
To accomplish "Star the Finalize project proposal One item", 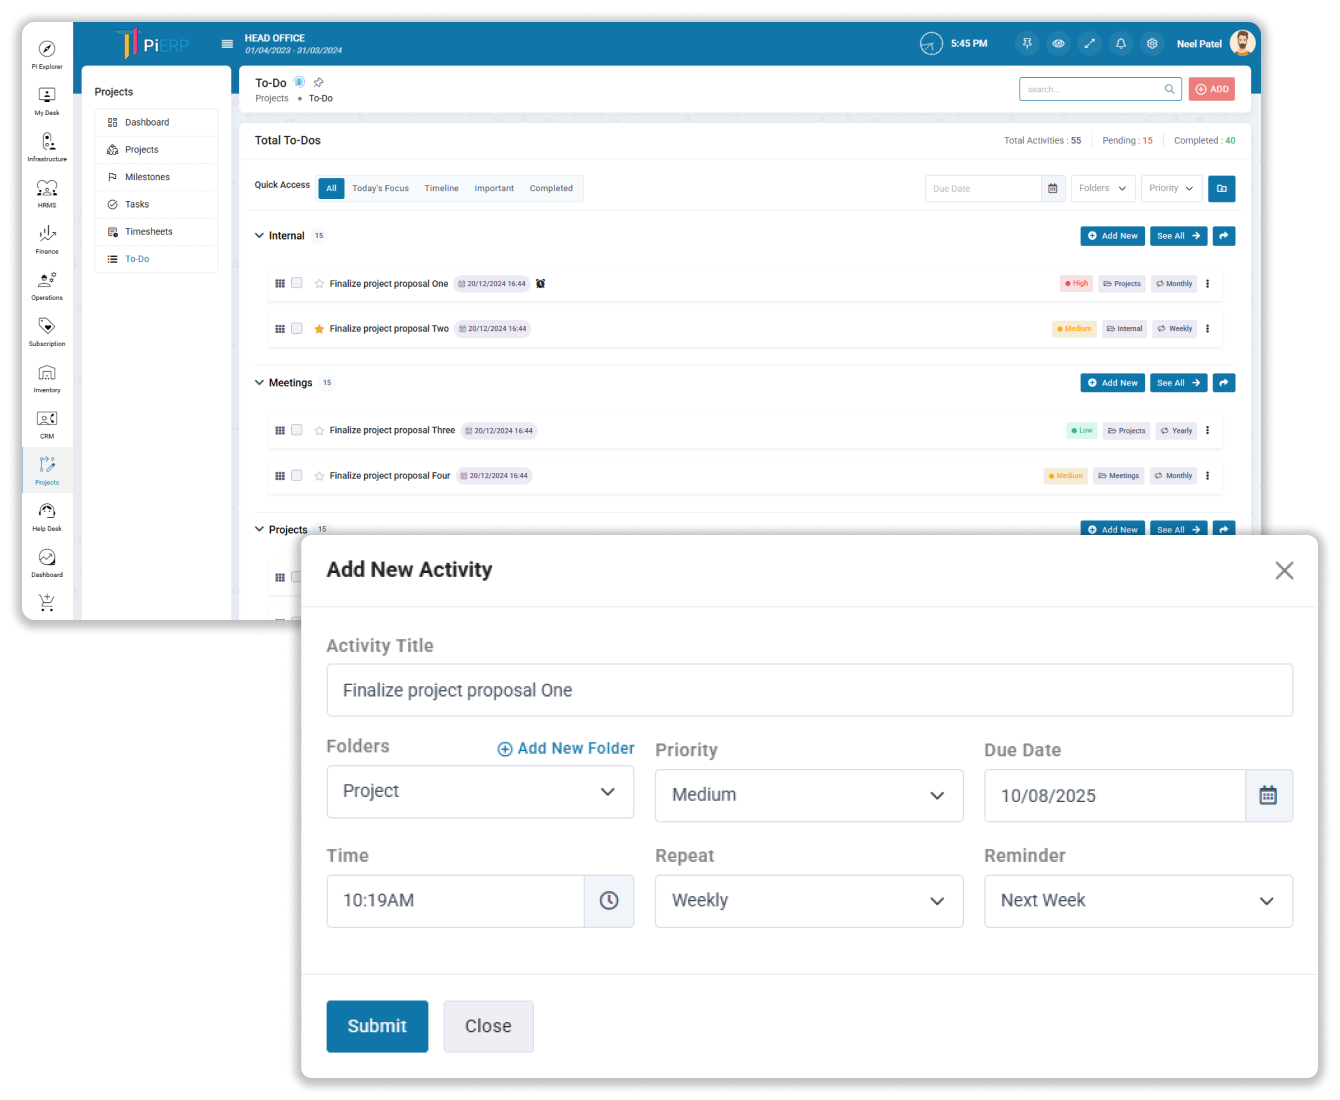I will tap(319, 284).
